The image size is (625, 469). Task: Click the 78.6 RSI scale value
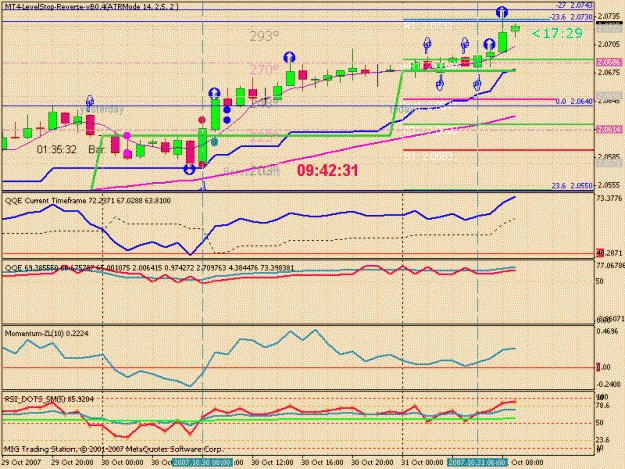point(603,406)
